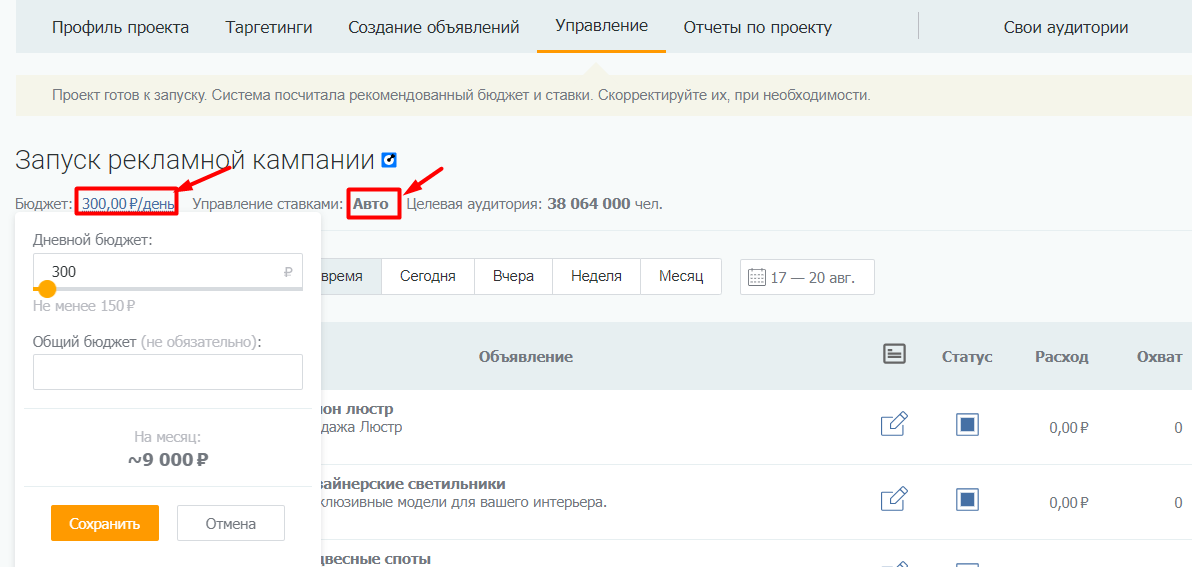Toggle status square of first ad
The width and height of the screenshot is (1192, 567).
pyautogui.click(x=967, y=425)
